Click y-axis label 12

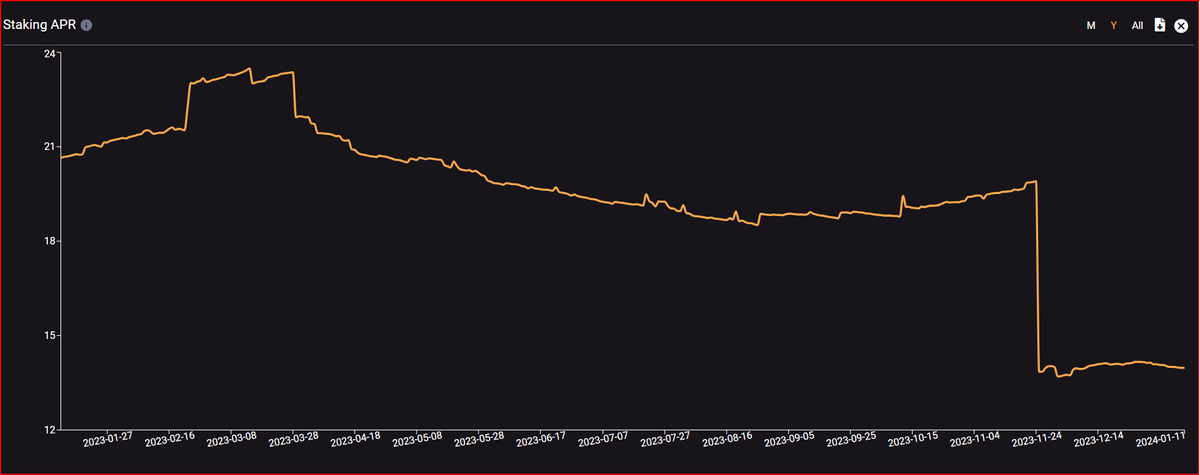(50, 430)
